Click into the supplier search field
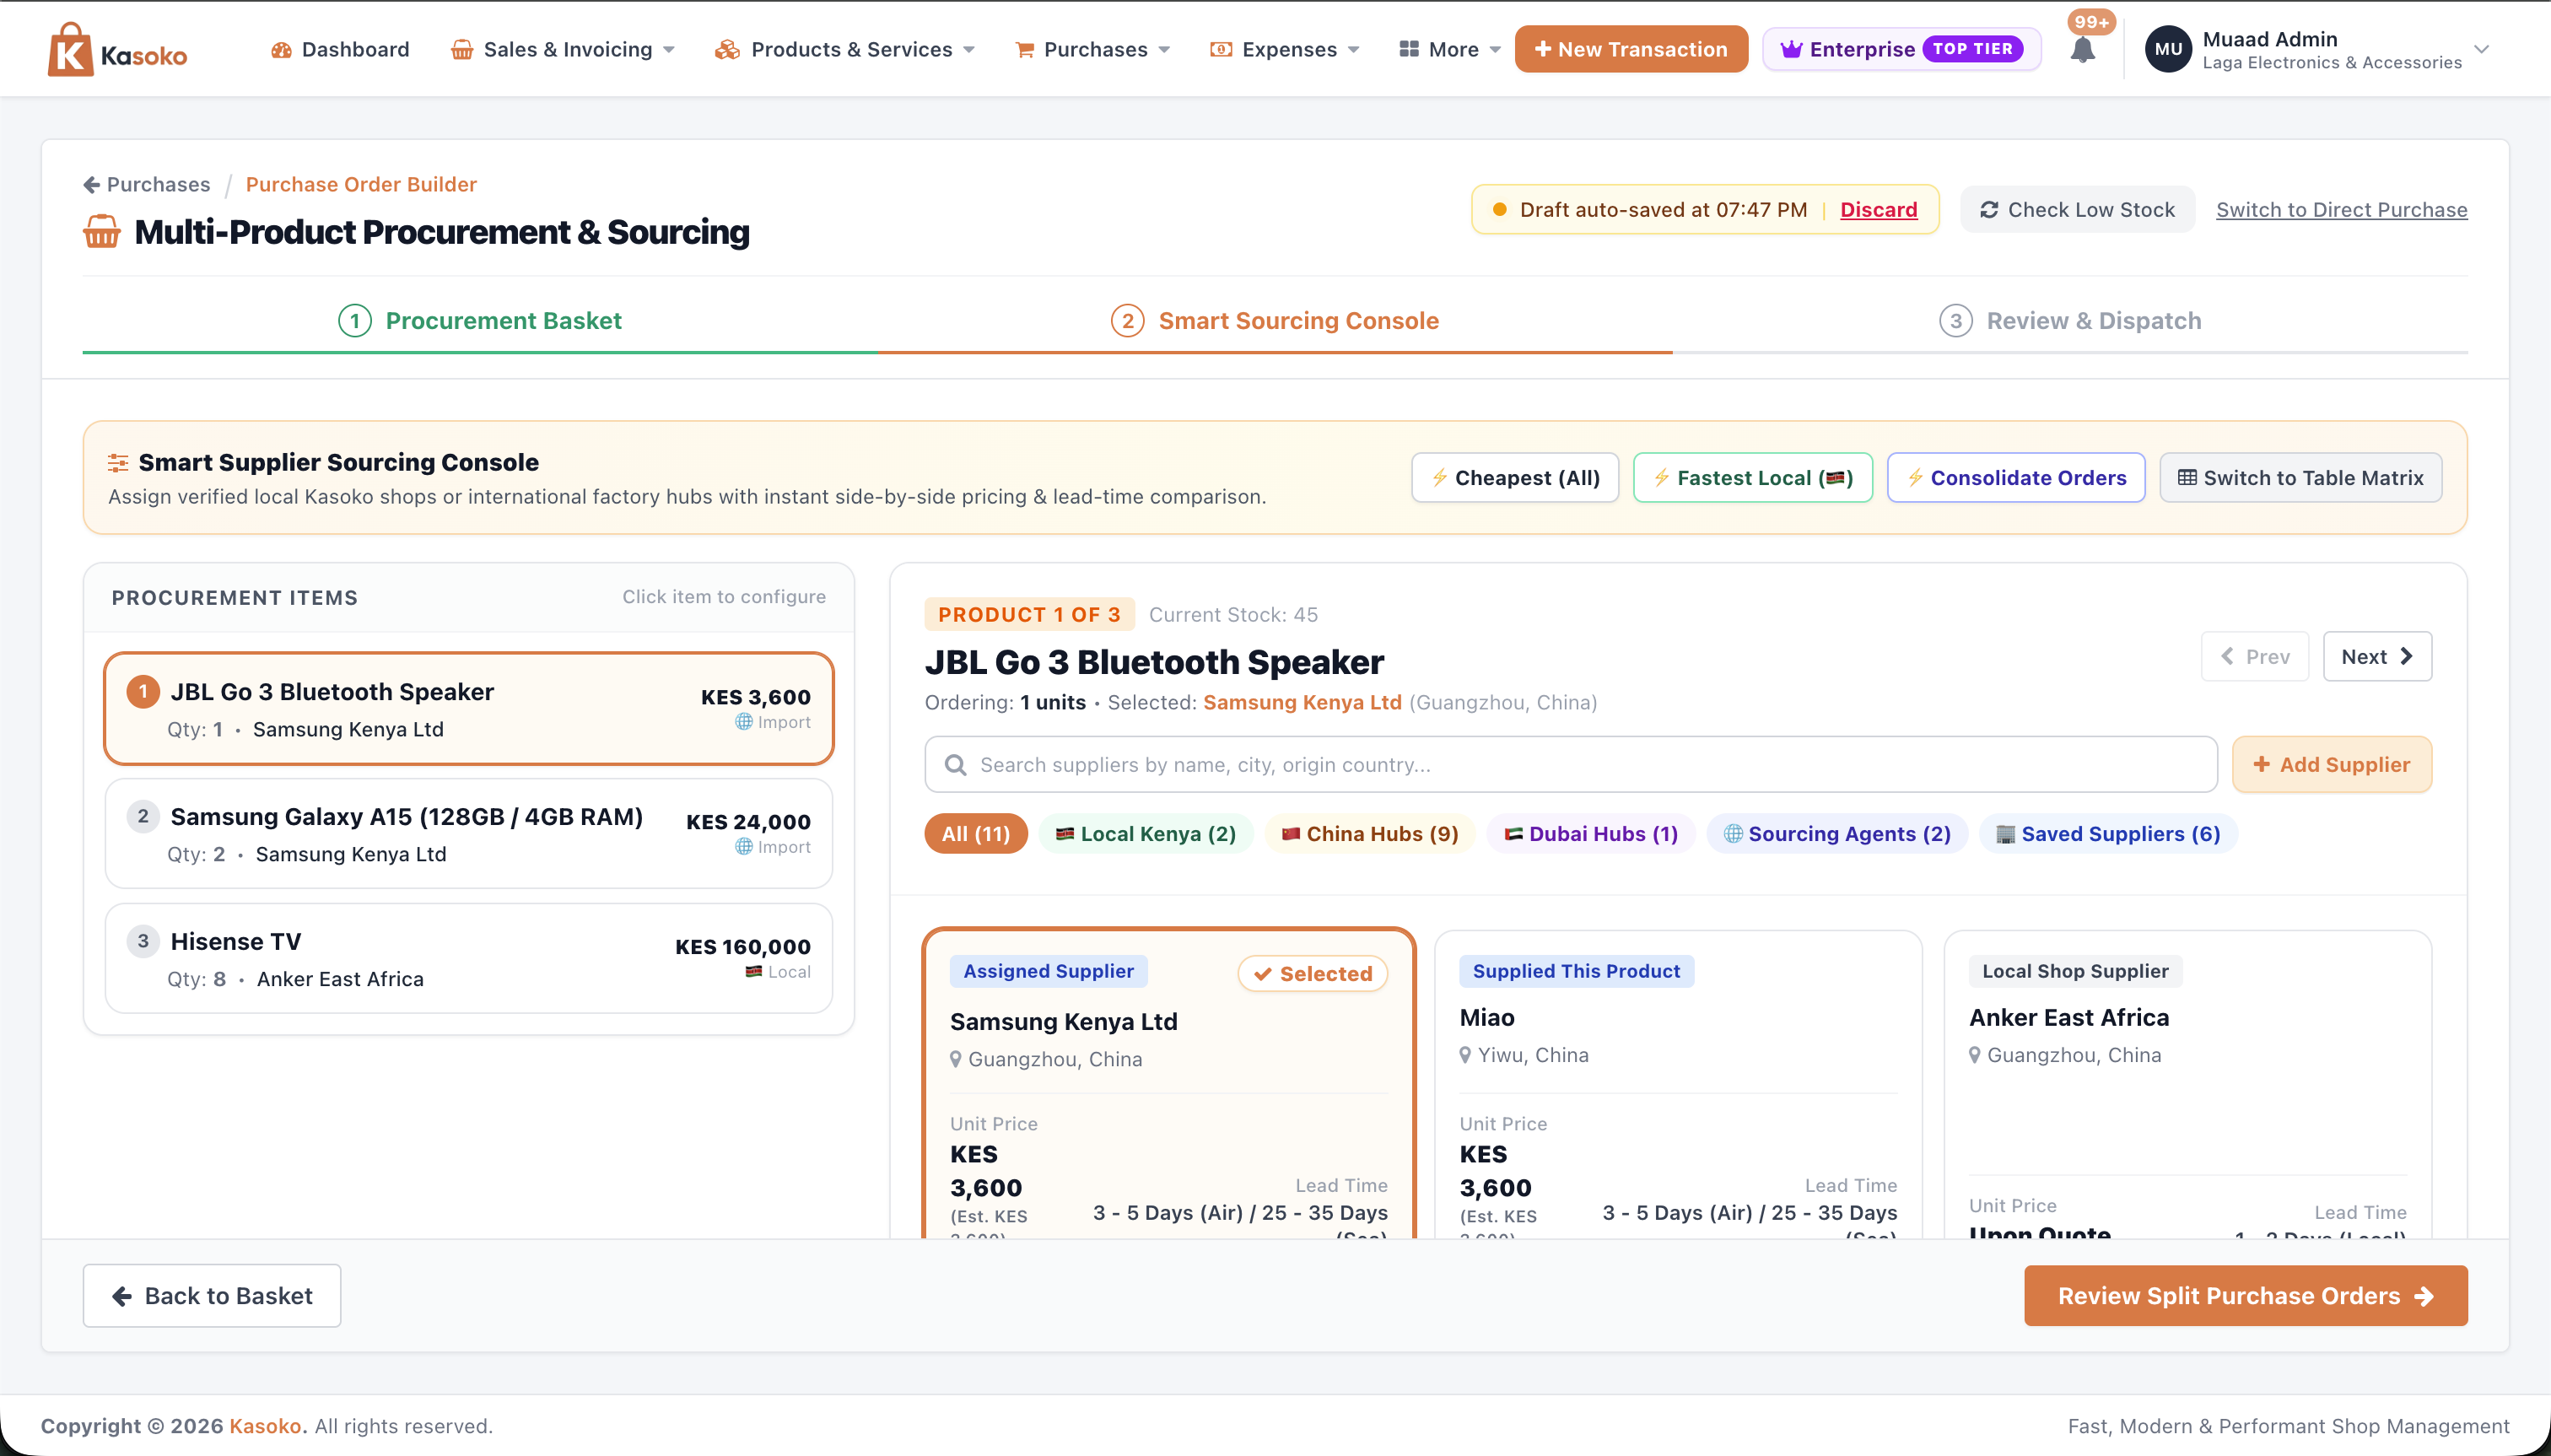Viewport: 2551px width, 1456px height. pos(1571,765)
